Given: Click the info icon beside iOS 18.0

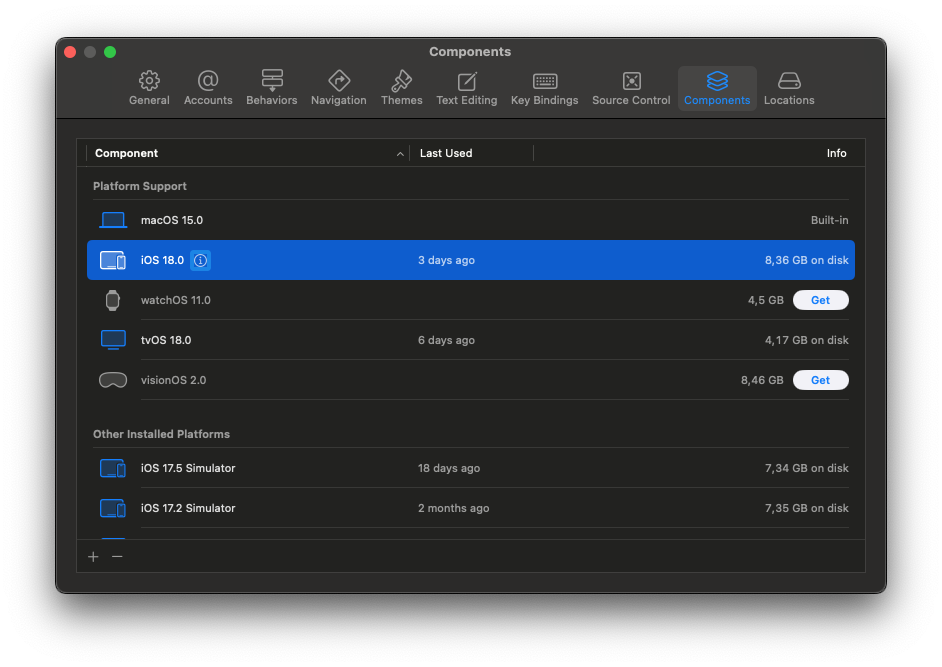Looking at the screenshot, I should coord(200,260).
